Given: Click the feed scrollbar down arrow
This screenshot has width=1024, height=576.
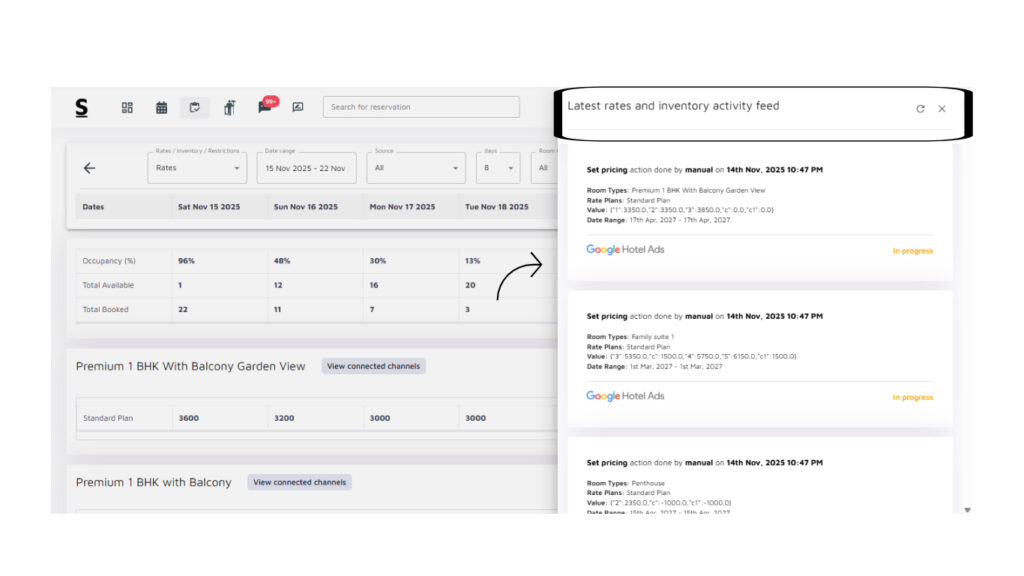Looking at the screenshot, I should coord(967,510).
